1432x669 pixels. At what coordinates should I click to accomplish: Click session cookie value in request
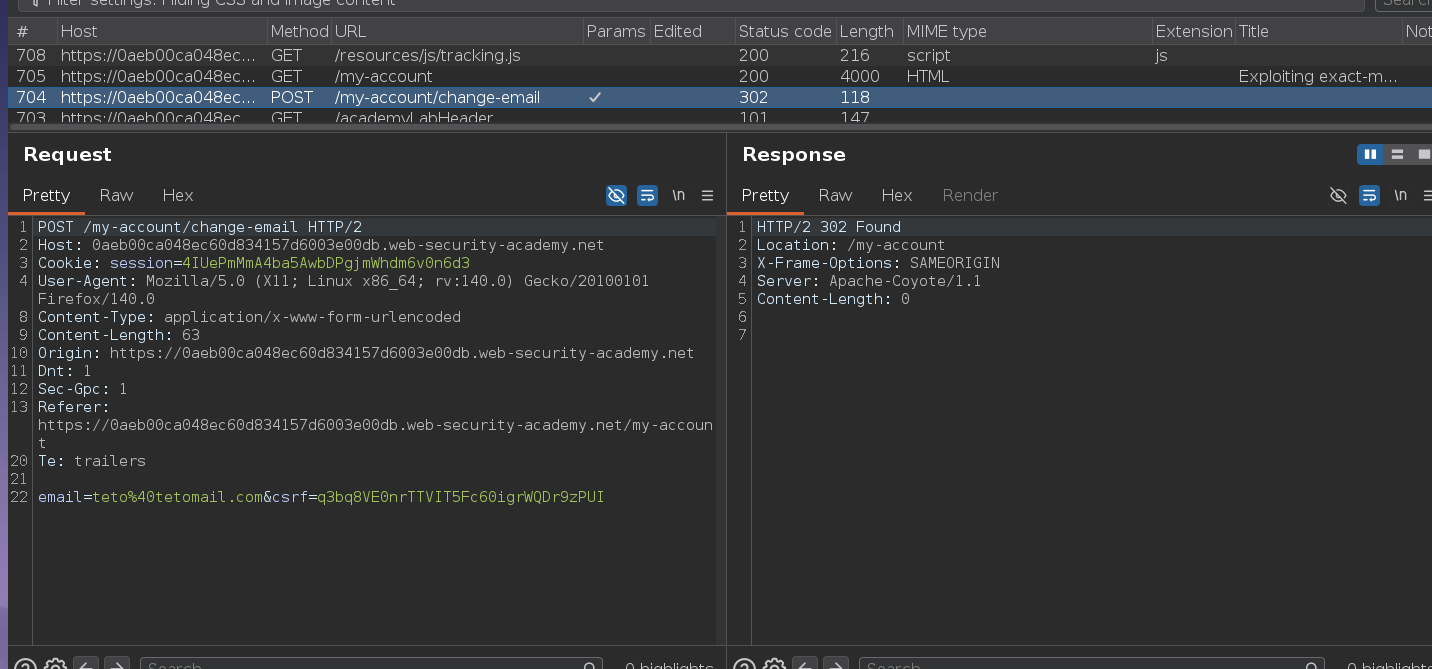326,263
